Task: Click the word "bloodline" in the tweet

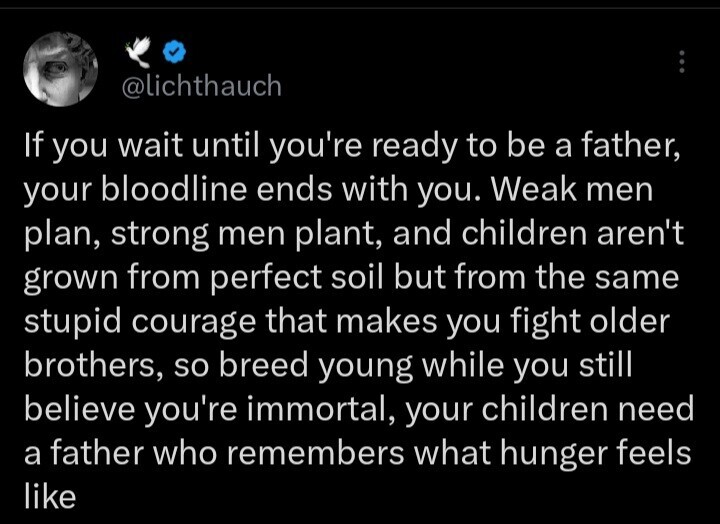Action: [x=174, y=189]
